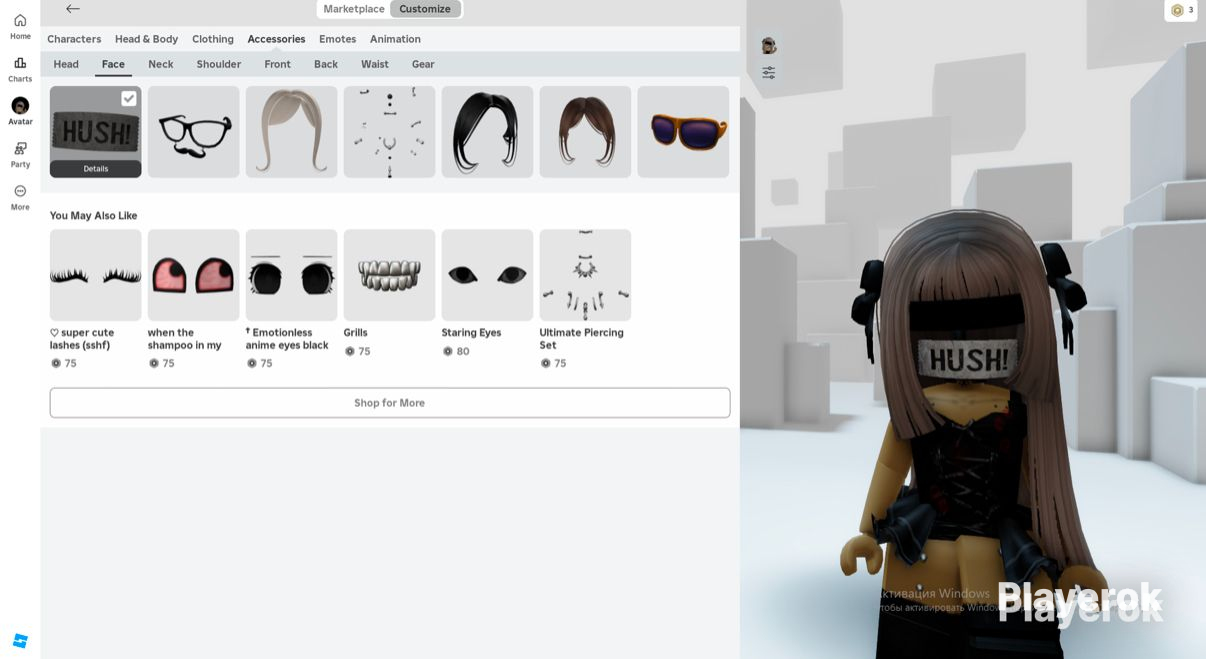The width and height of the screenshot is (1206, 659).
Task: Open the Characters category
Action: 74,39
